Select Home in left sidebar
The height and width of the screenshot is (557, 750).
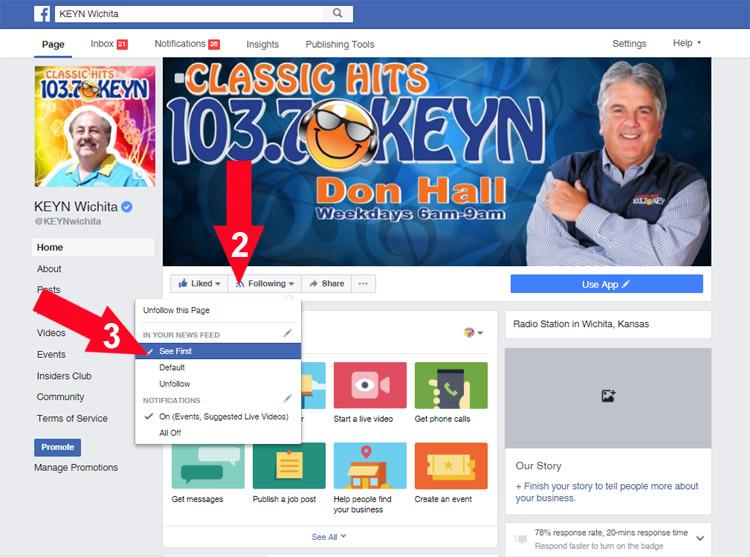tap(93, 247)
